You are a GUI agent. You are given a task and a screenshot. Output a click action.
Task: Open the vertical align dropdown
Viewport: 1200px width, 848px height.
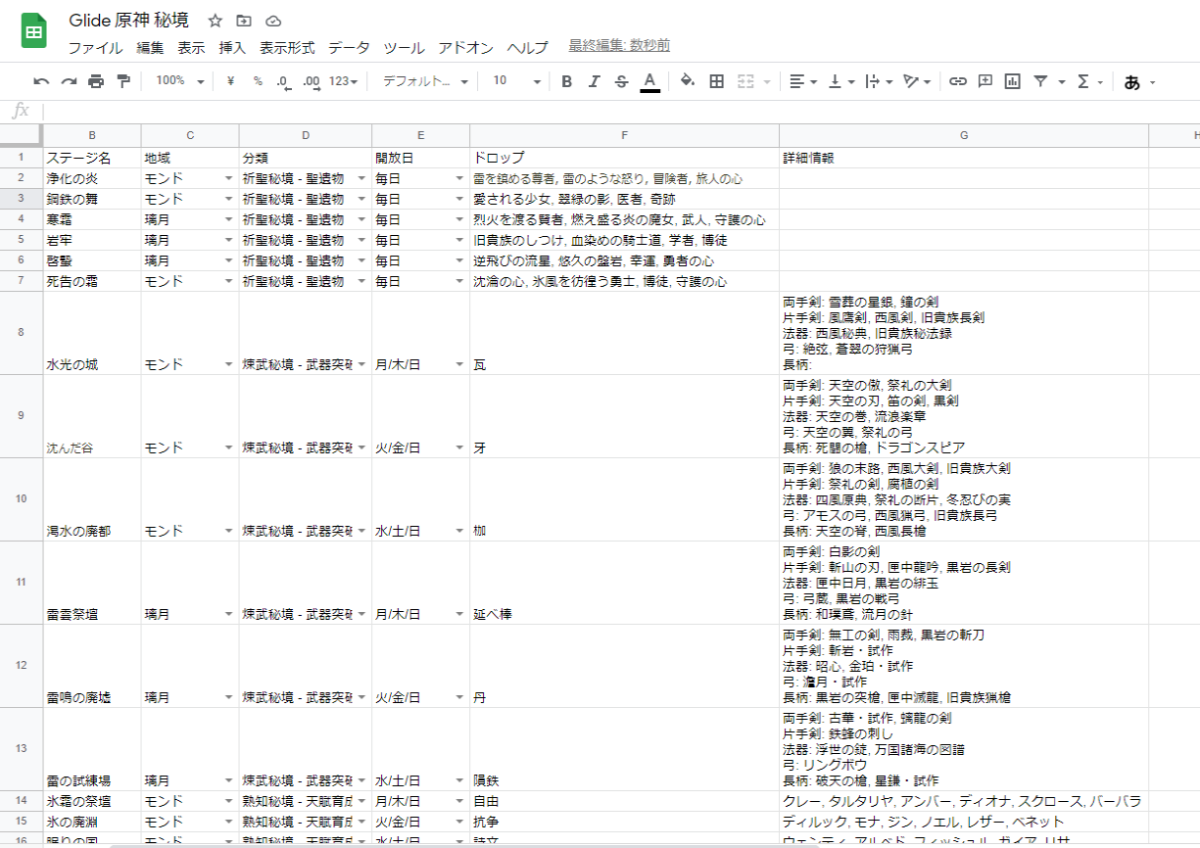(x=841, y=82)
